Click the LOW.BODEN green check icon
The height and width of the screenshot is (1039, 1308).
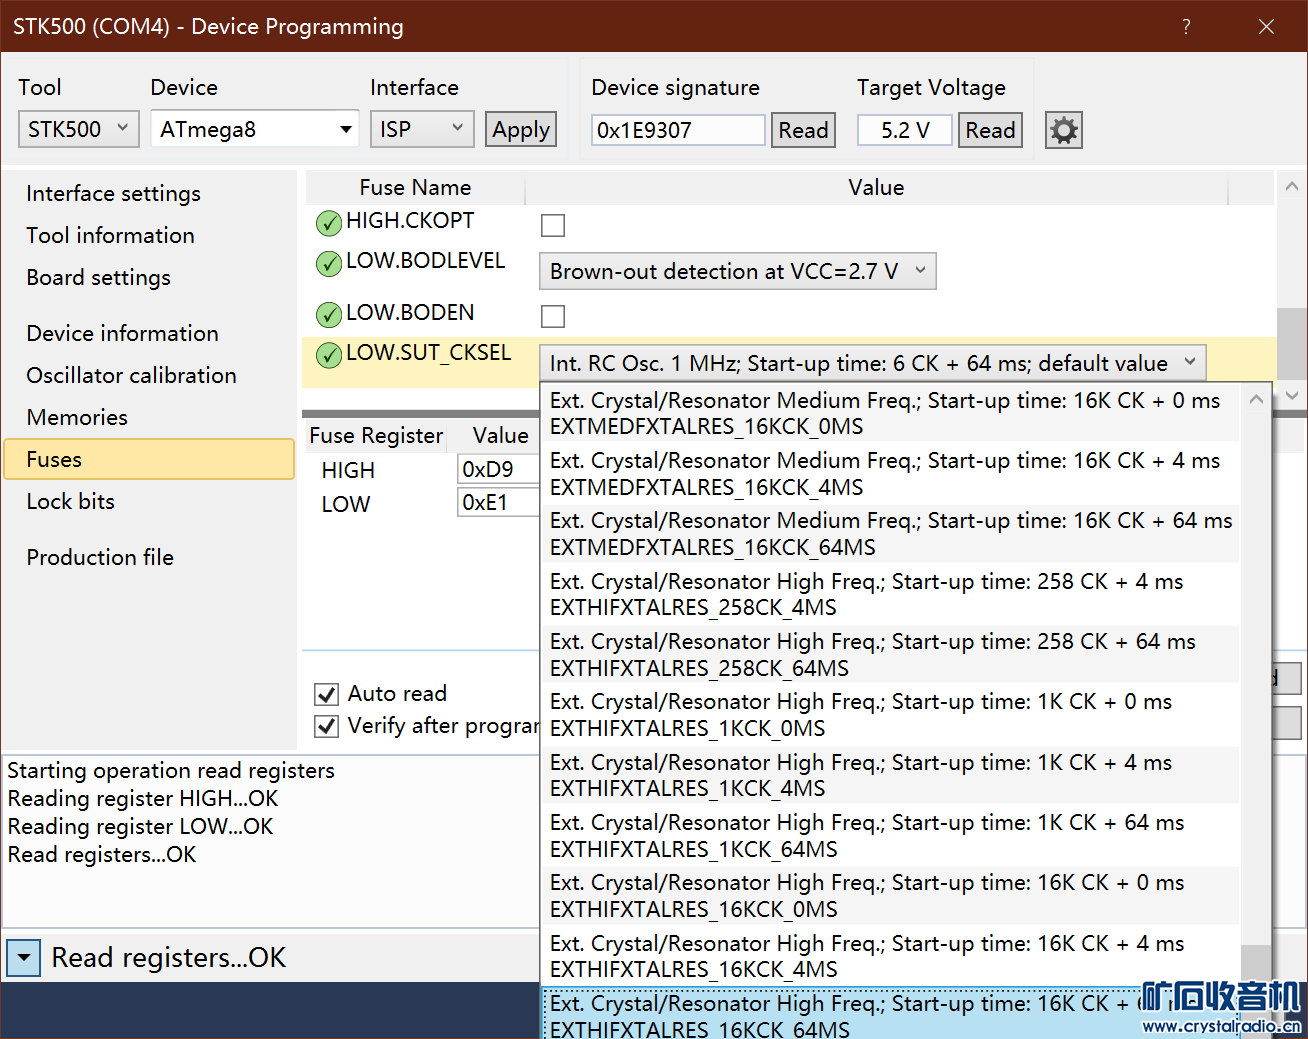[x=329, y=315]
